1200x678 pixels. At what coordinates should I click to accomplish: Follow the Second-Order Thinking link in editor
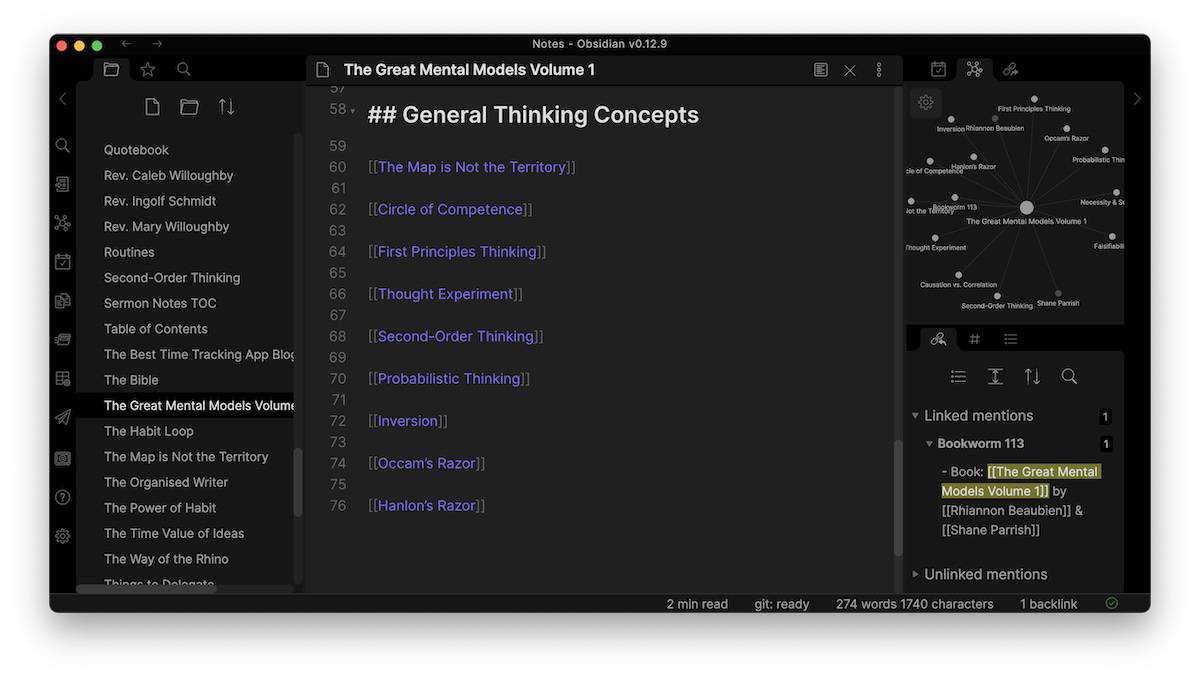456,336
